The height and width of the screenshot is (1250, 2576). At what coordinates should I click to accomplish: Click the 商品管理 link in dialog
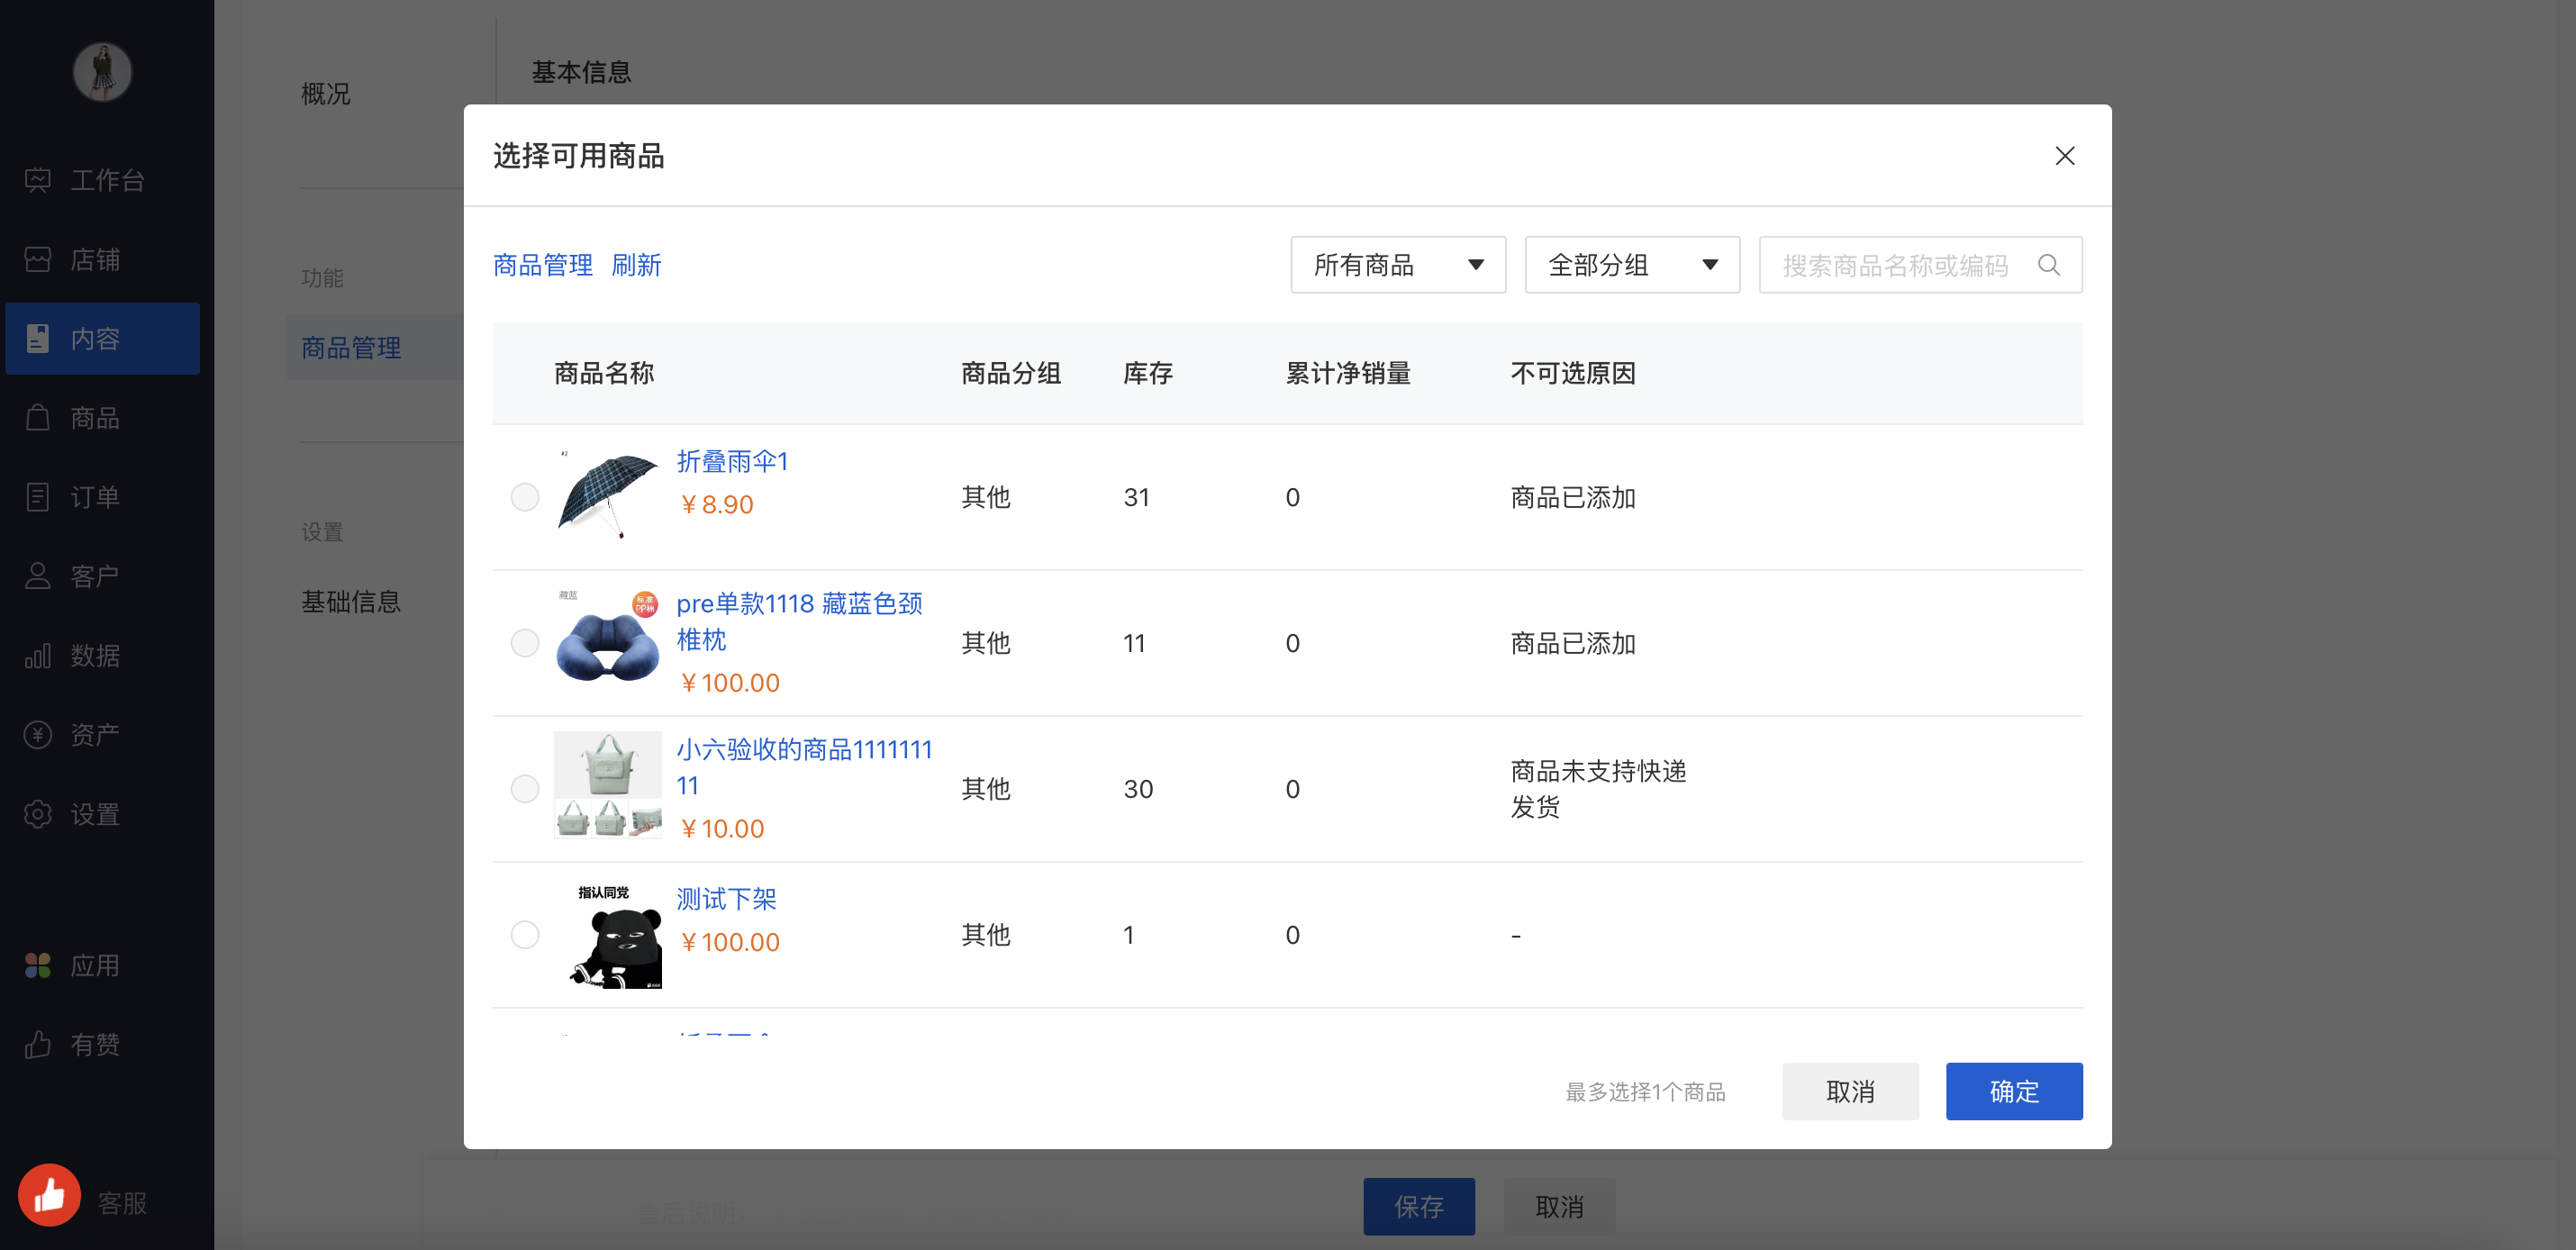click(542, 265)
